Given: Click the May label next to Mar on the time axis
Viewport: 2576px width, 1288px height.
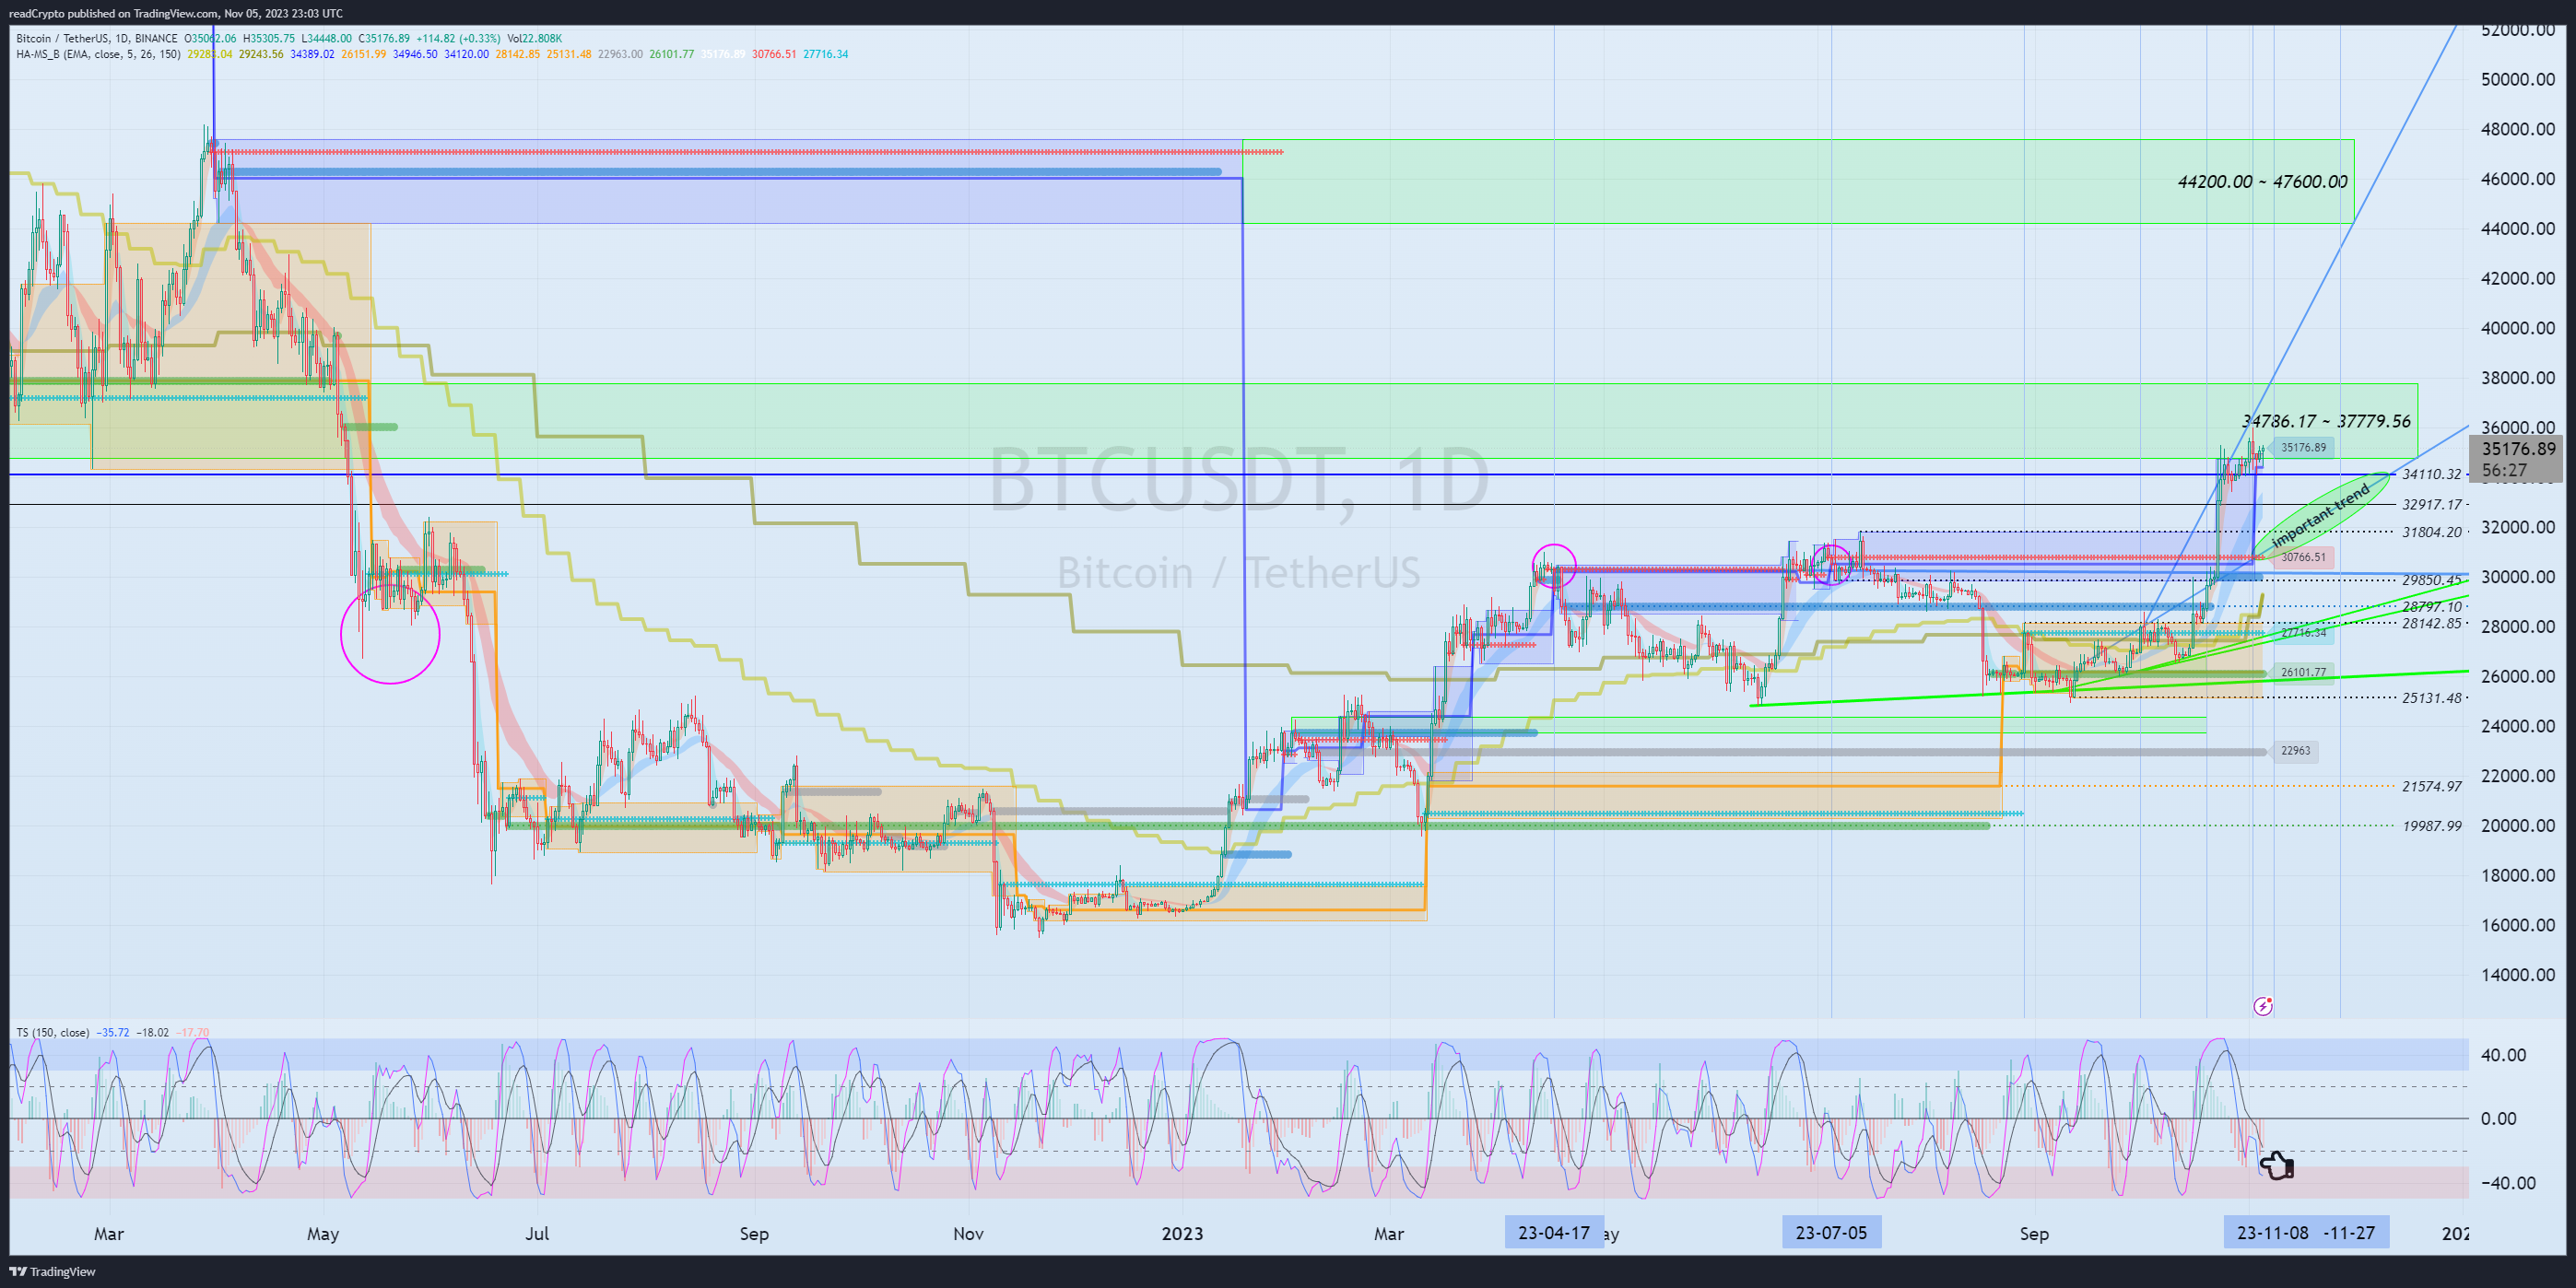Looking at the screenshot, I should click(323, 1234).
